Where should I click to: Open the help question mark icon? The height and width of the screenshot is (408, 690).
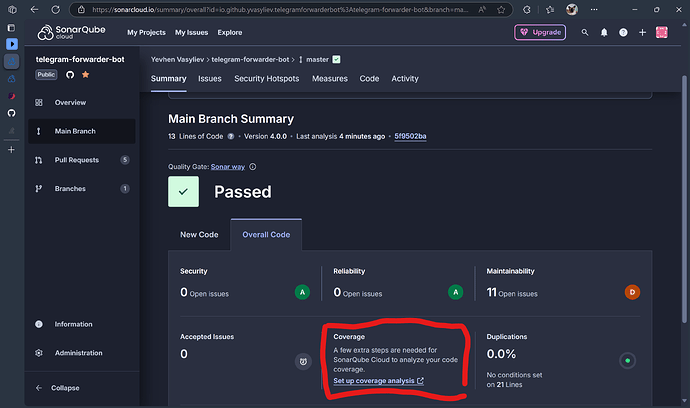pyautogui.click(x=623, y=32)
